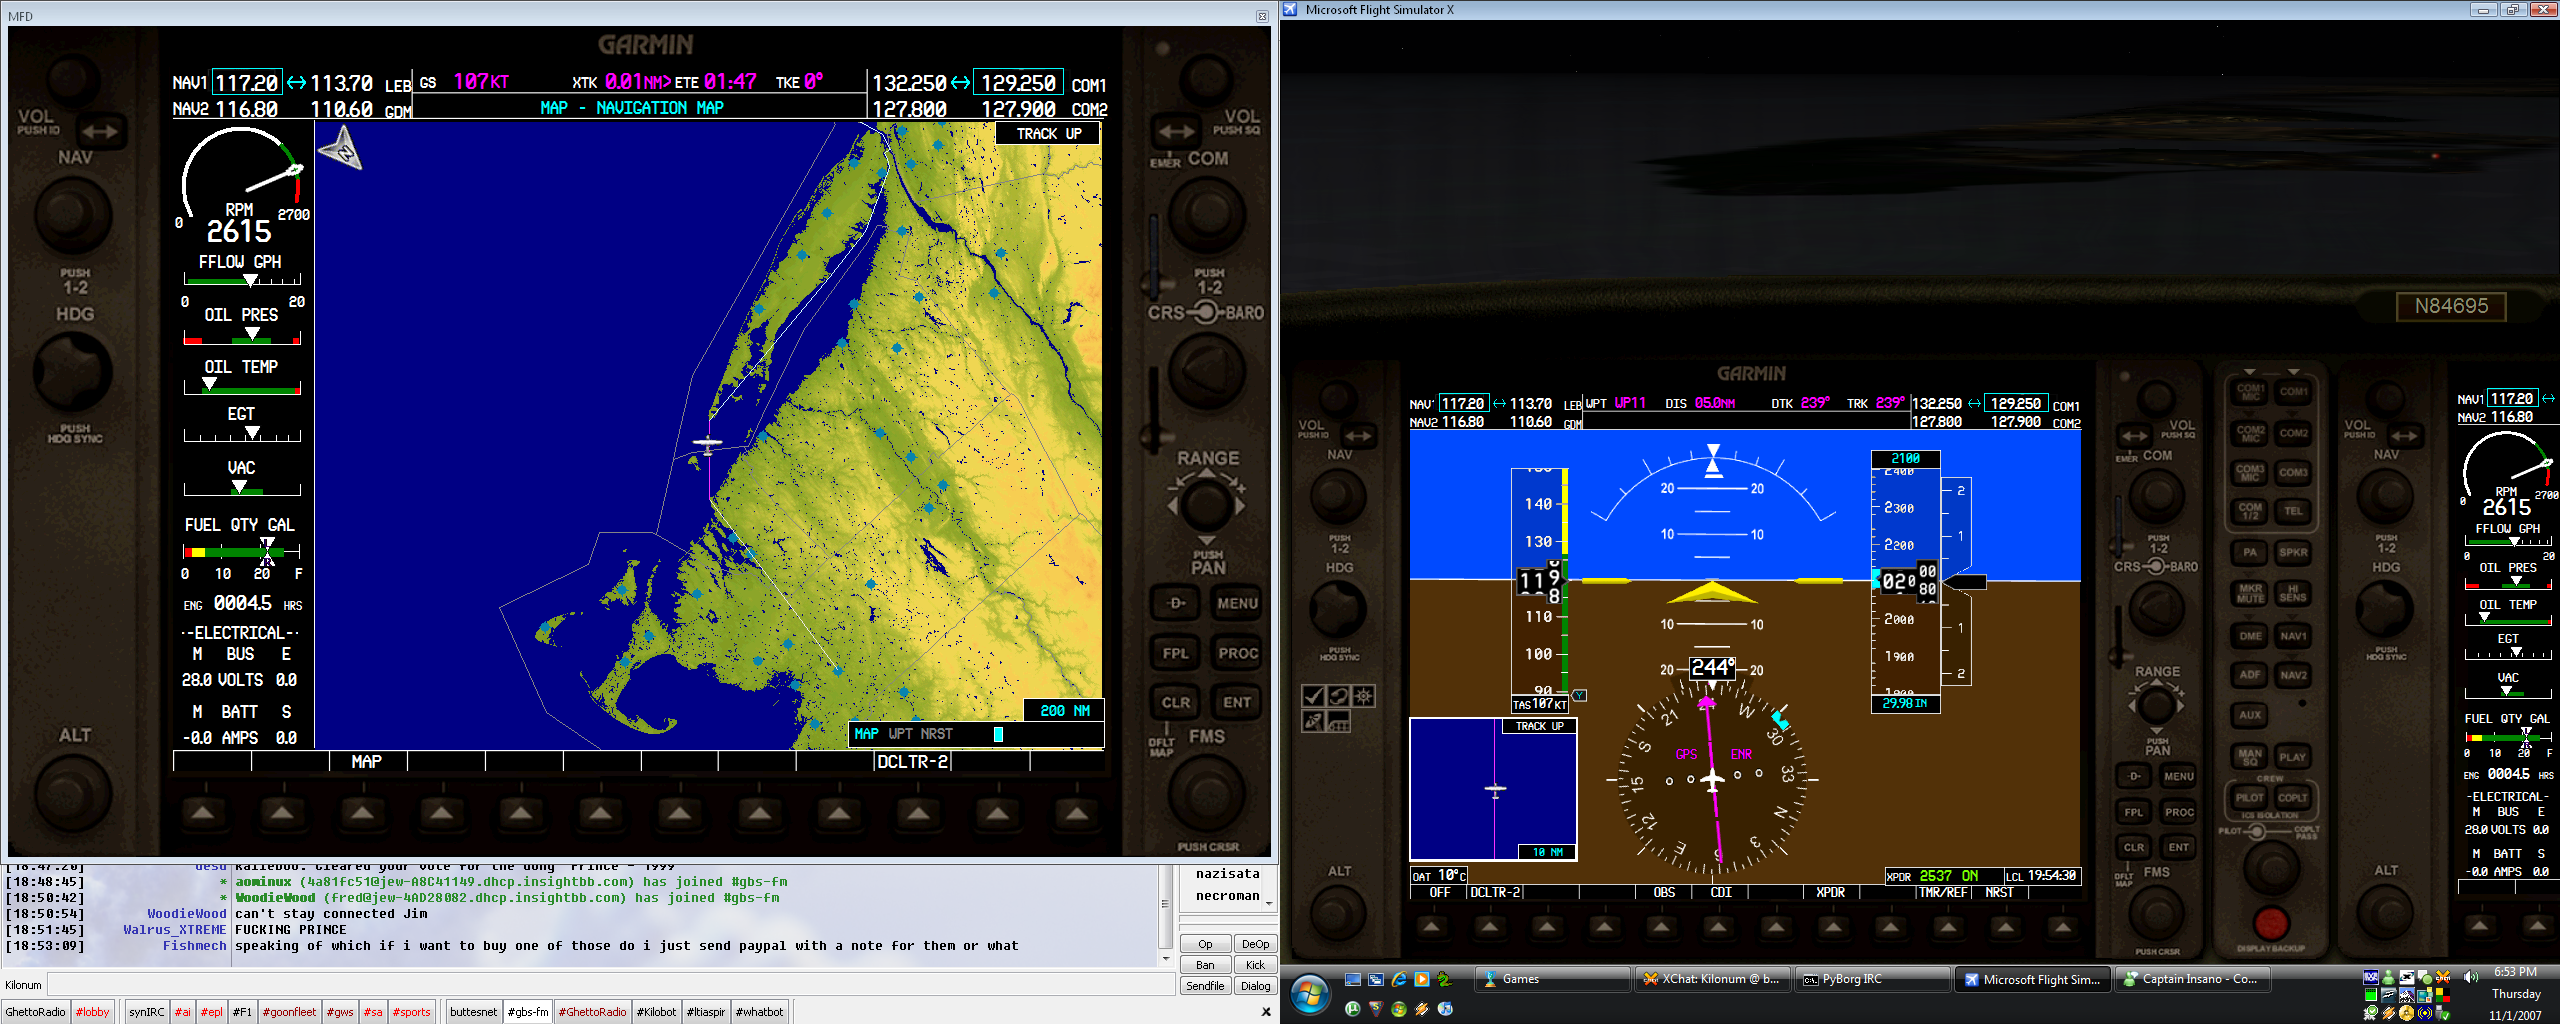2560x1024 pixels.
Task: Click the volume speaker tray icon
Action: tap(2471, 976)
